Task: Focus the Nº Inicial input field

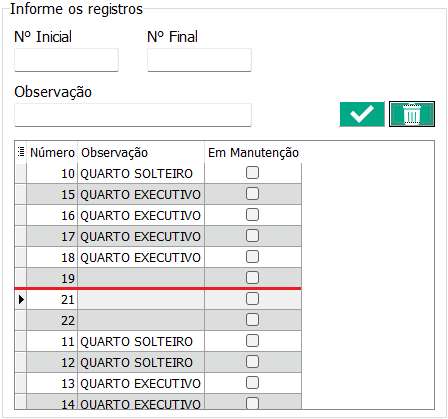Action: point(66,60)
